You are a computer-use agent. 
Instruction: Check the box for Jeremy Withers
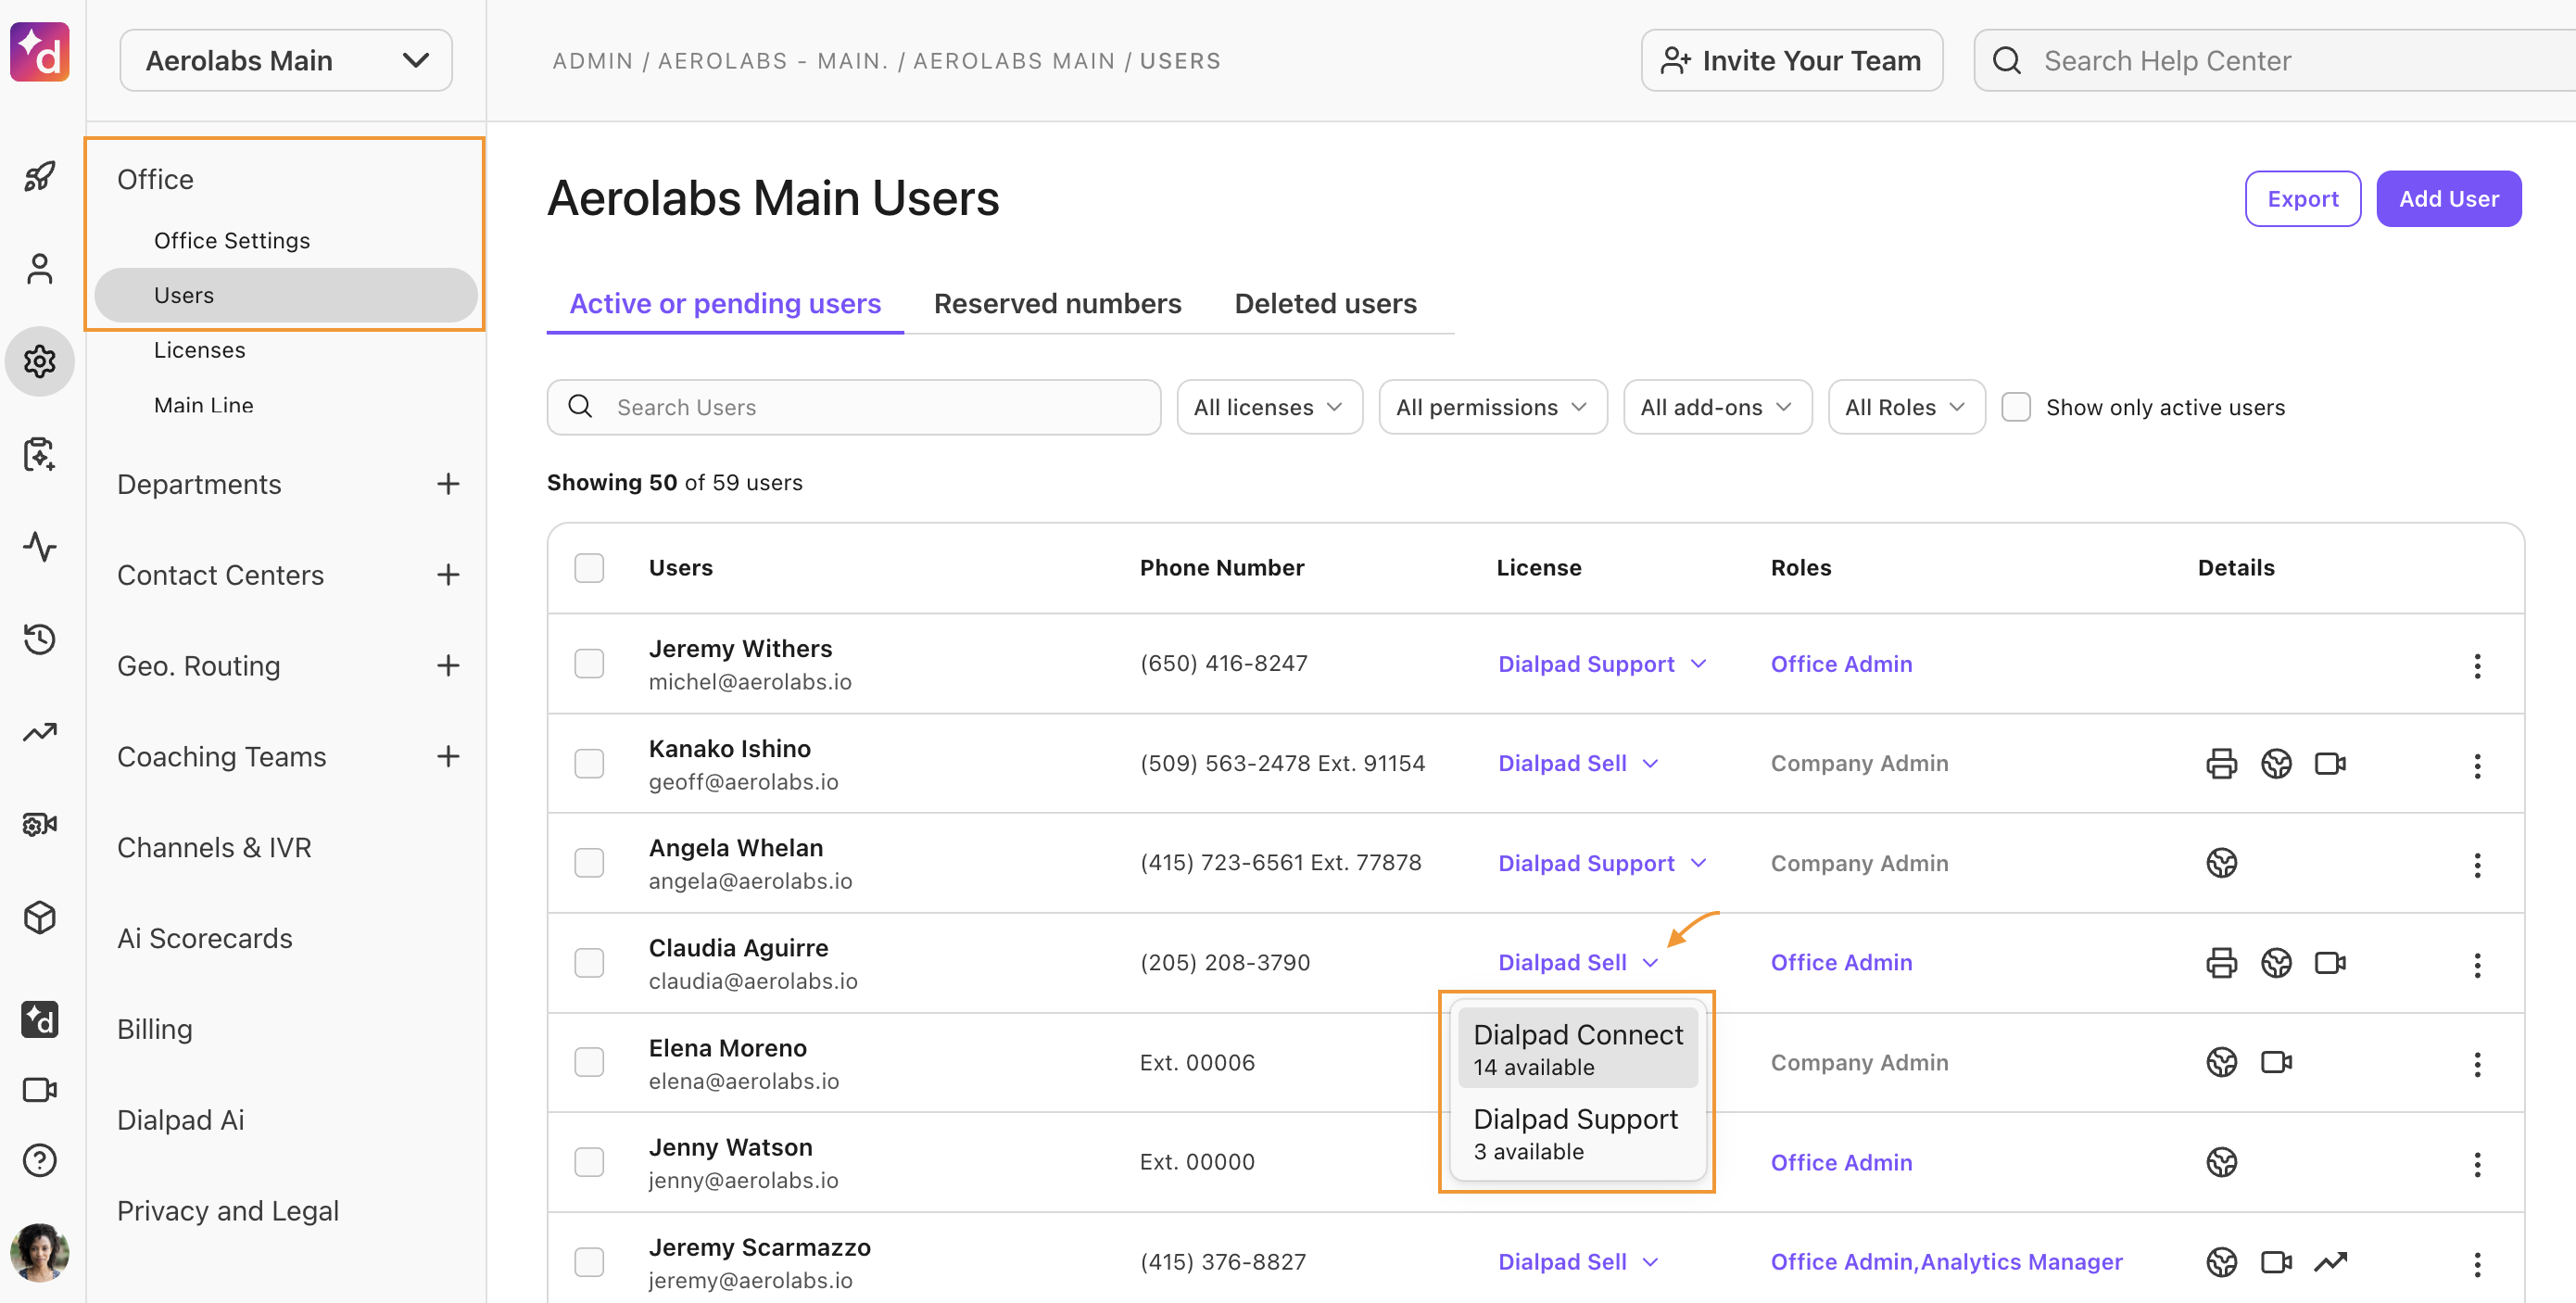[x=589, y=663]
